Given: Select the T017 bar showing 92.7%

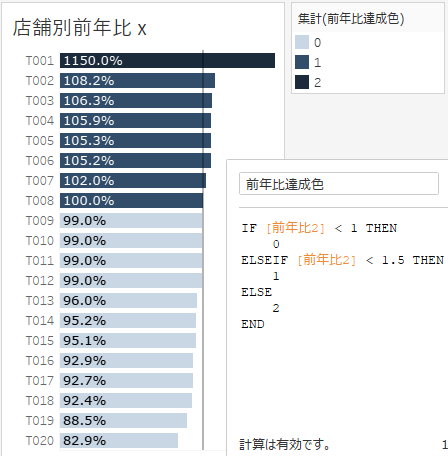Looking at the screenshot, I should 126,381.
